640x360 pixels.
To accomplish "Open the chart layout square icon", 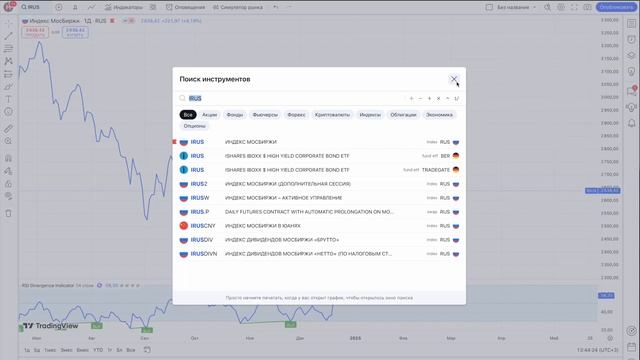I will click(489, 7).
